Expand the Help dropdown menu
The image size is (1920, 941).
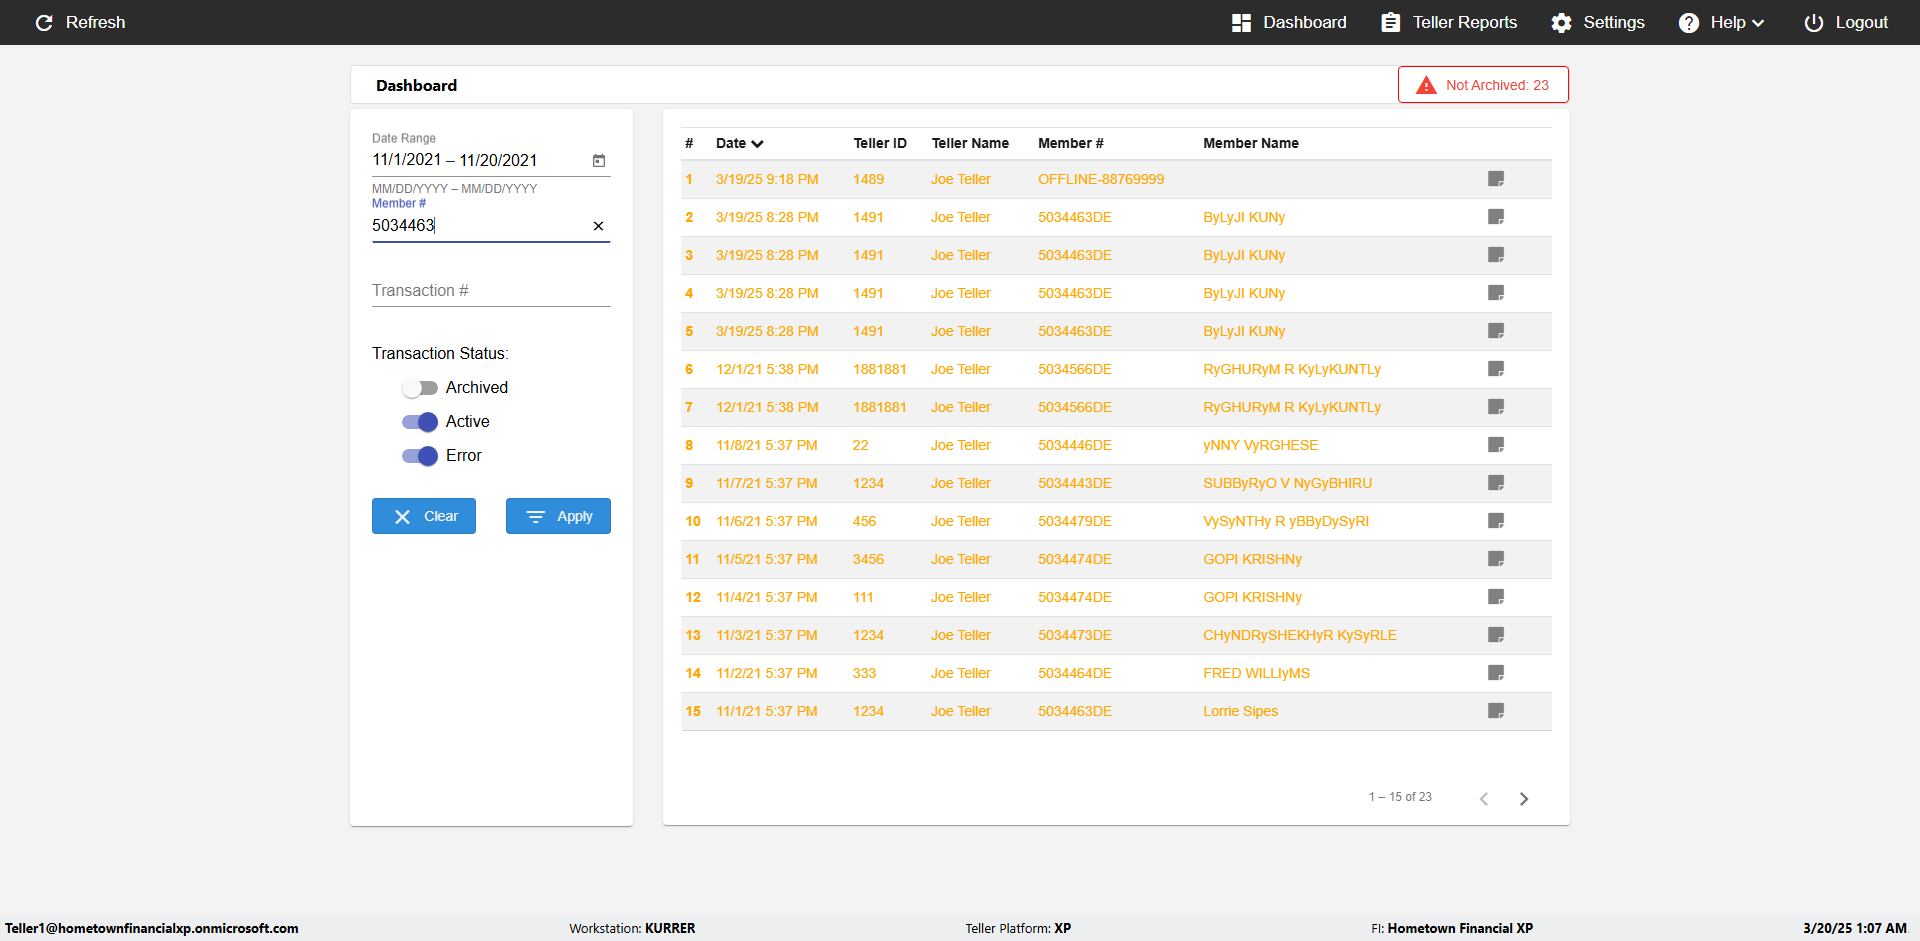point(1721,22)
